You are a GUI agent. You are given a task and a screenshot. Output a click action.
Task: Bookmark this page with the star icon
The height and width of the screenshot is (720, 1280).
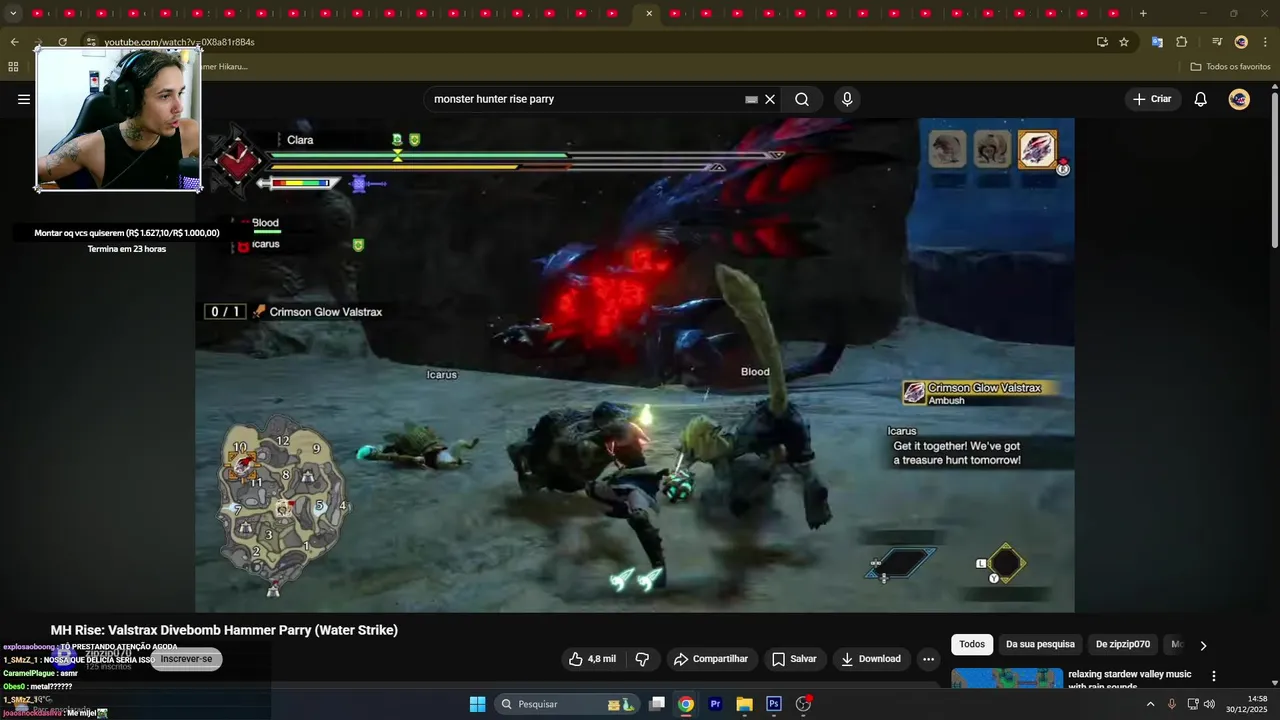[1124, 42]
